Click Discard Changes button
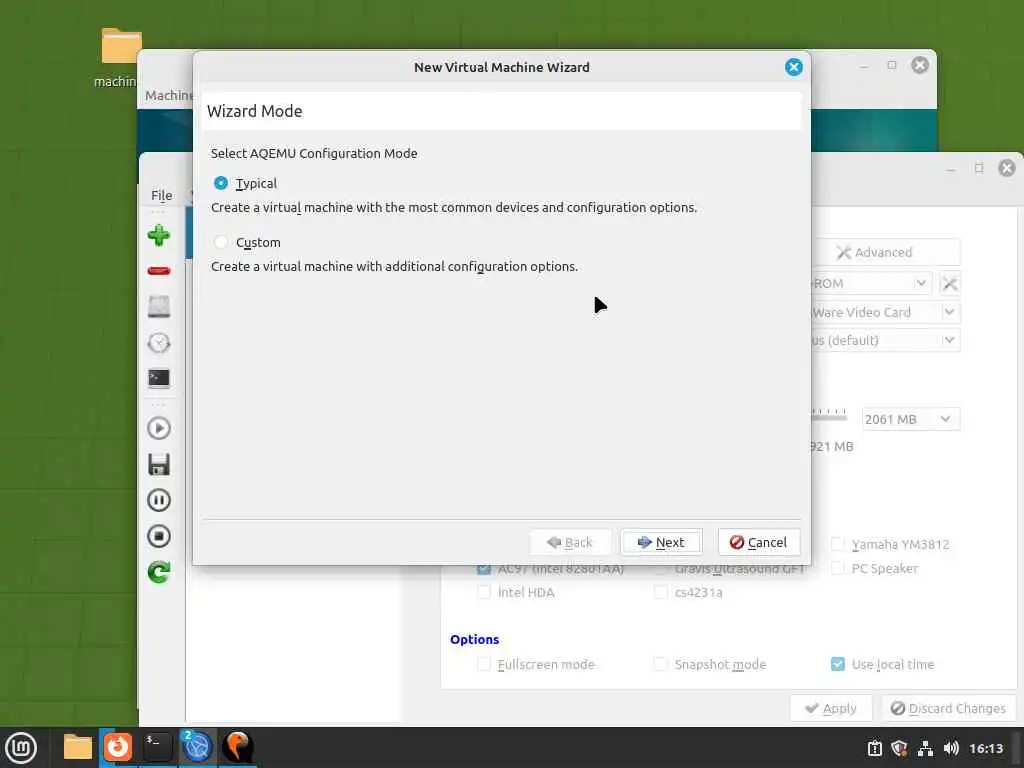The width and height of the screenshot is (1024, 768). click(948, 709)
